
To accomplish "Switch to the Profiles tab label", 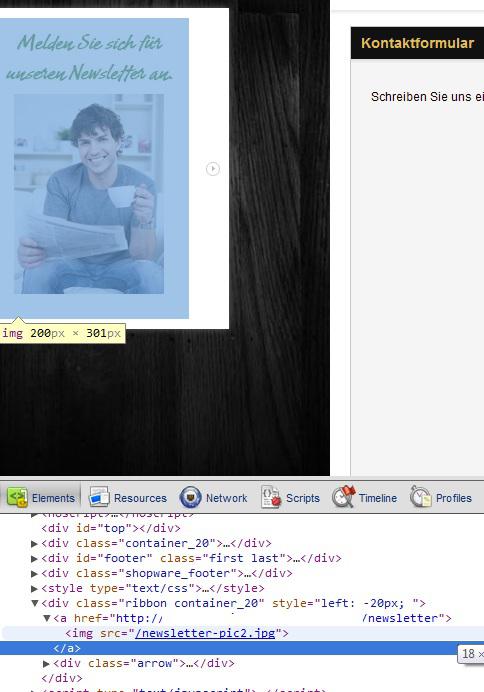I will tap(454, 498).
